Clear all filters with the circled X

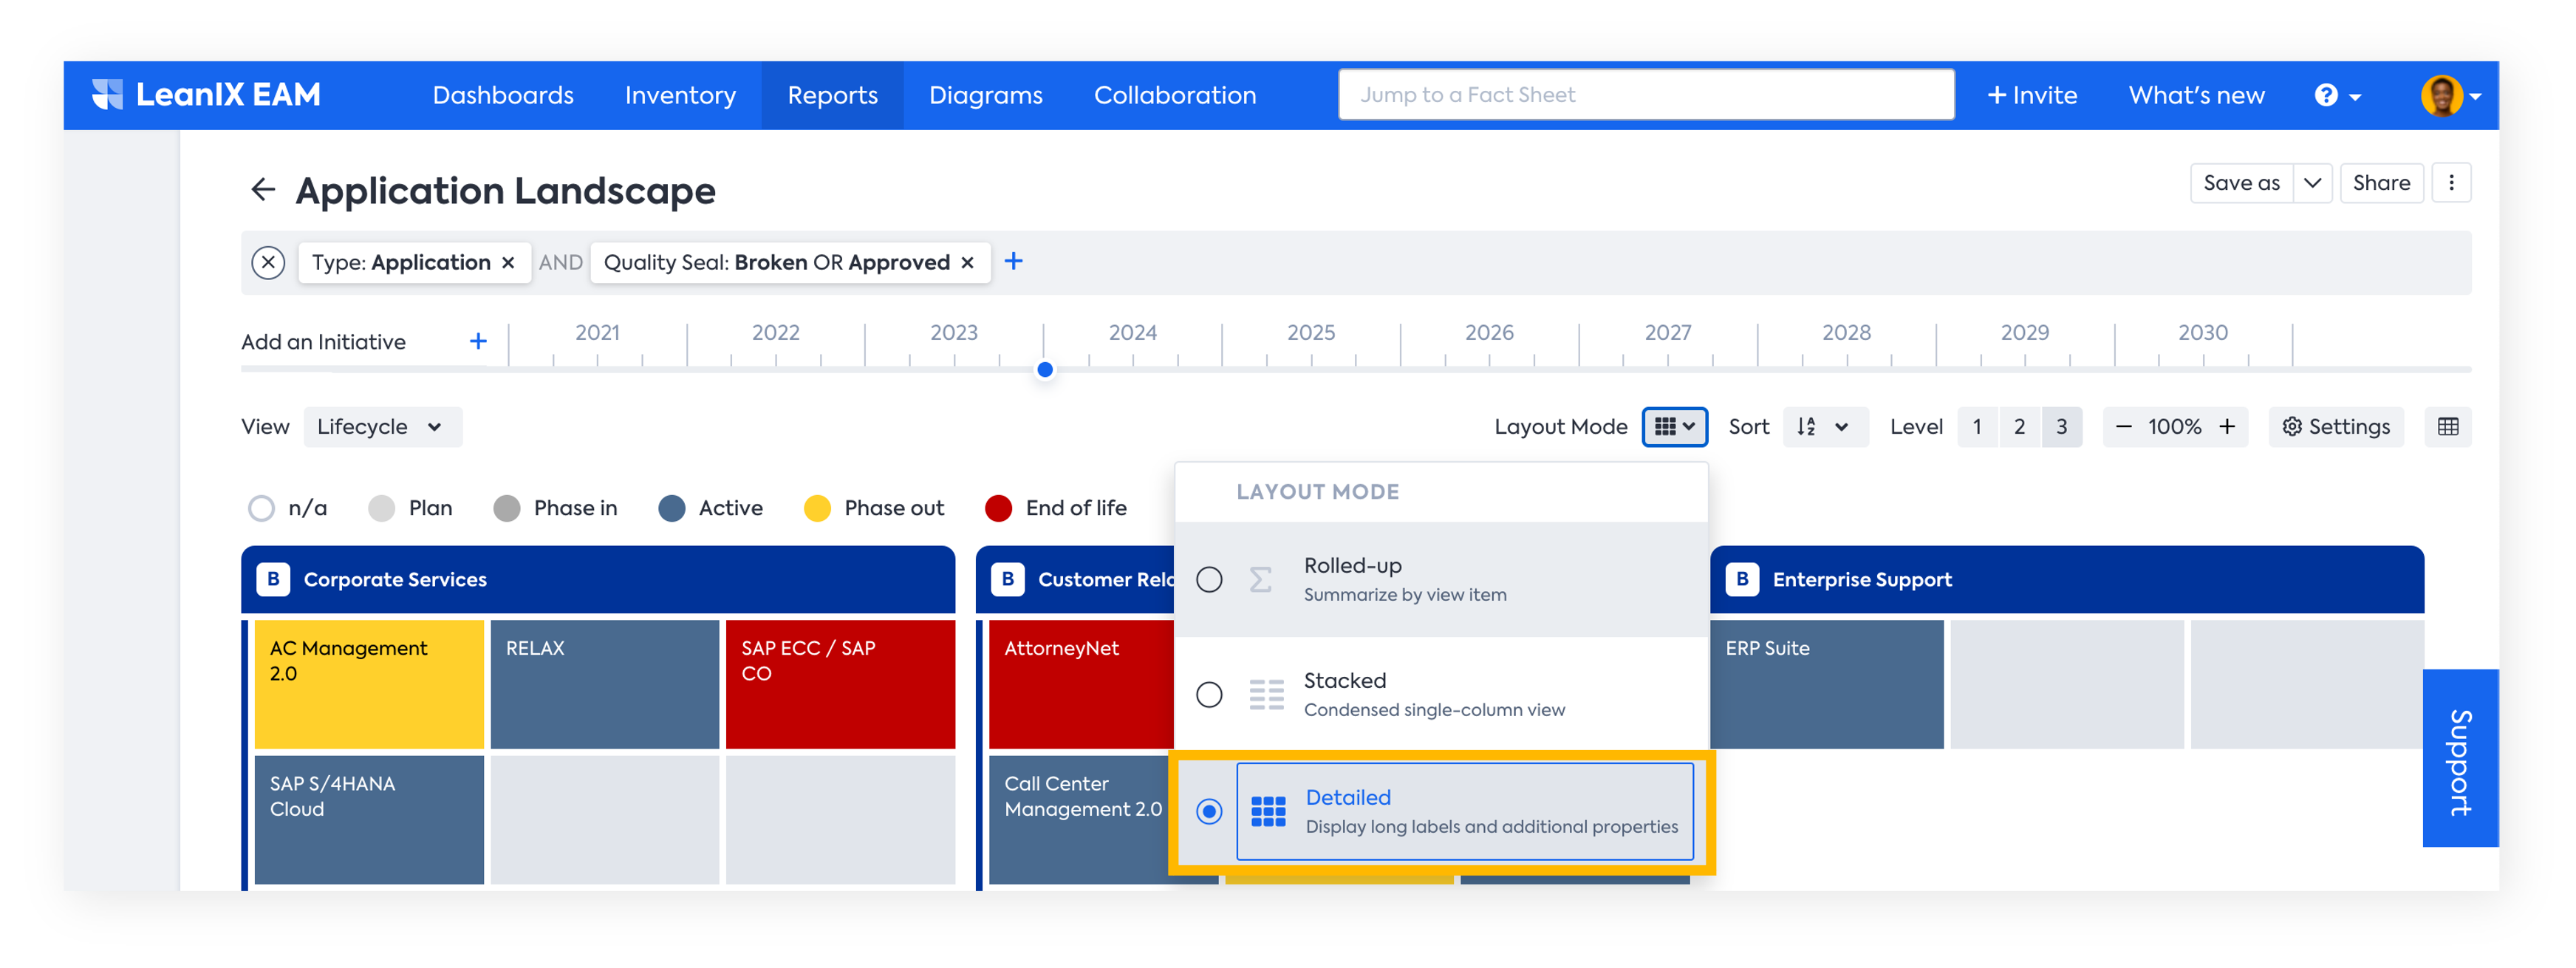point(268,262)
